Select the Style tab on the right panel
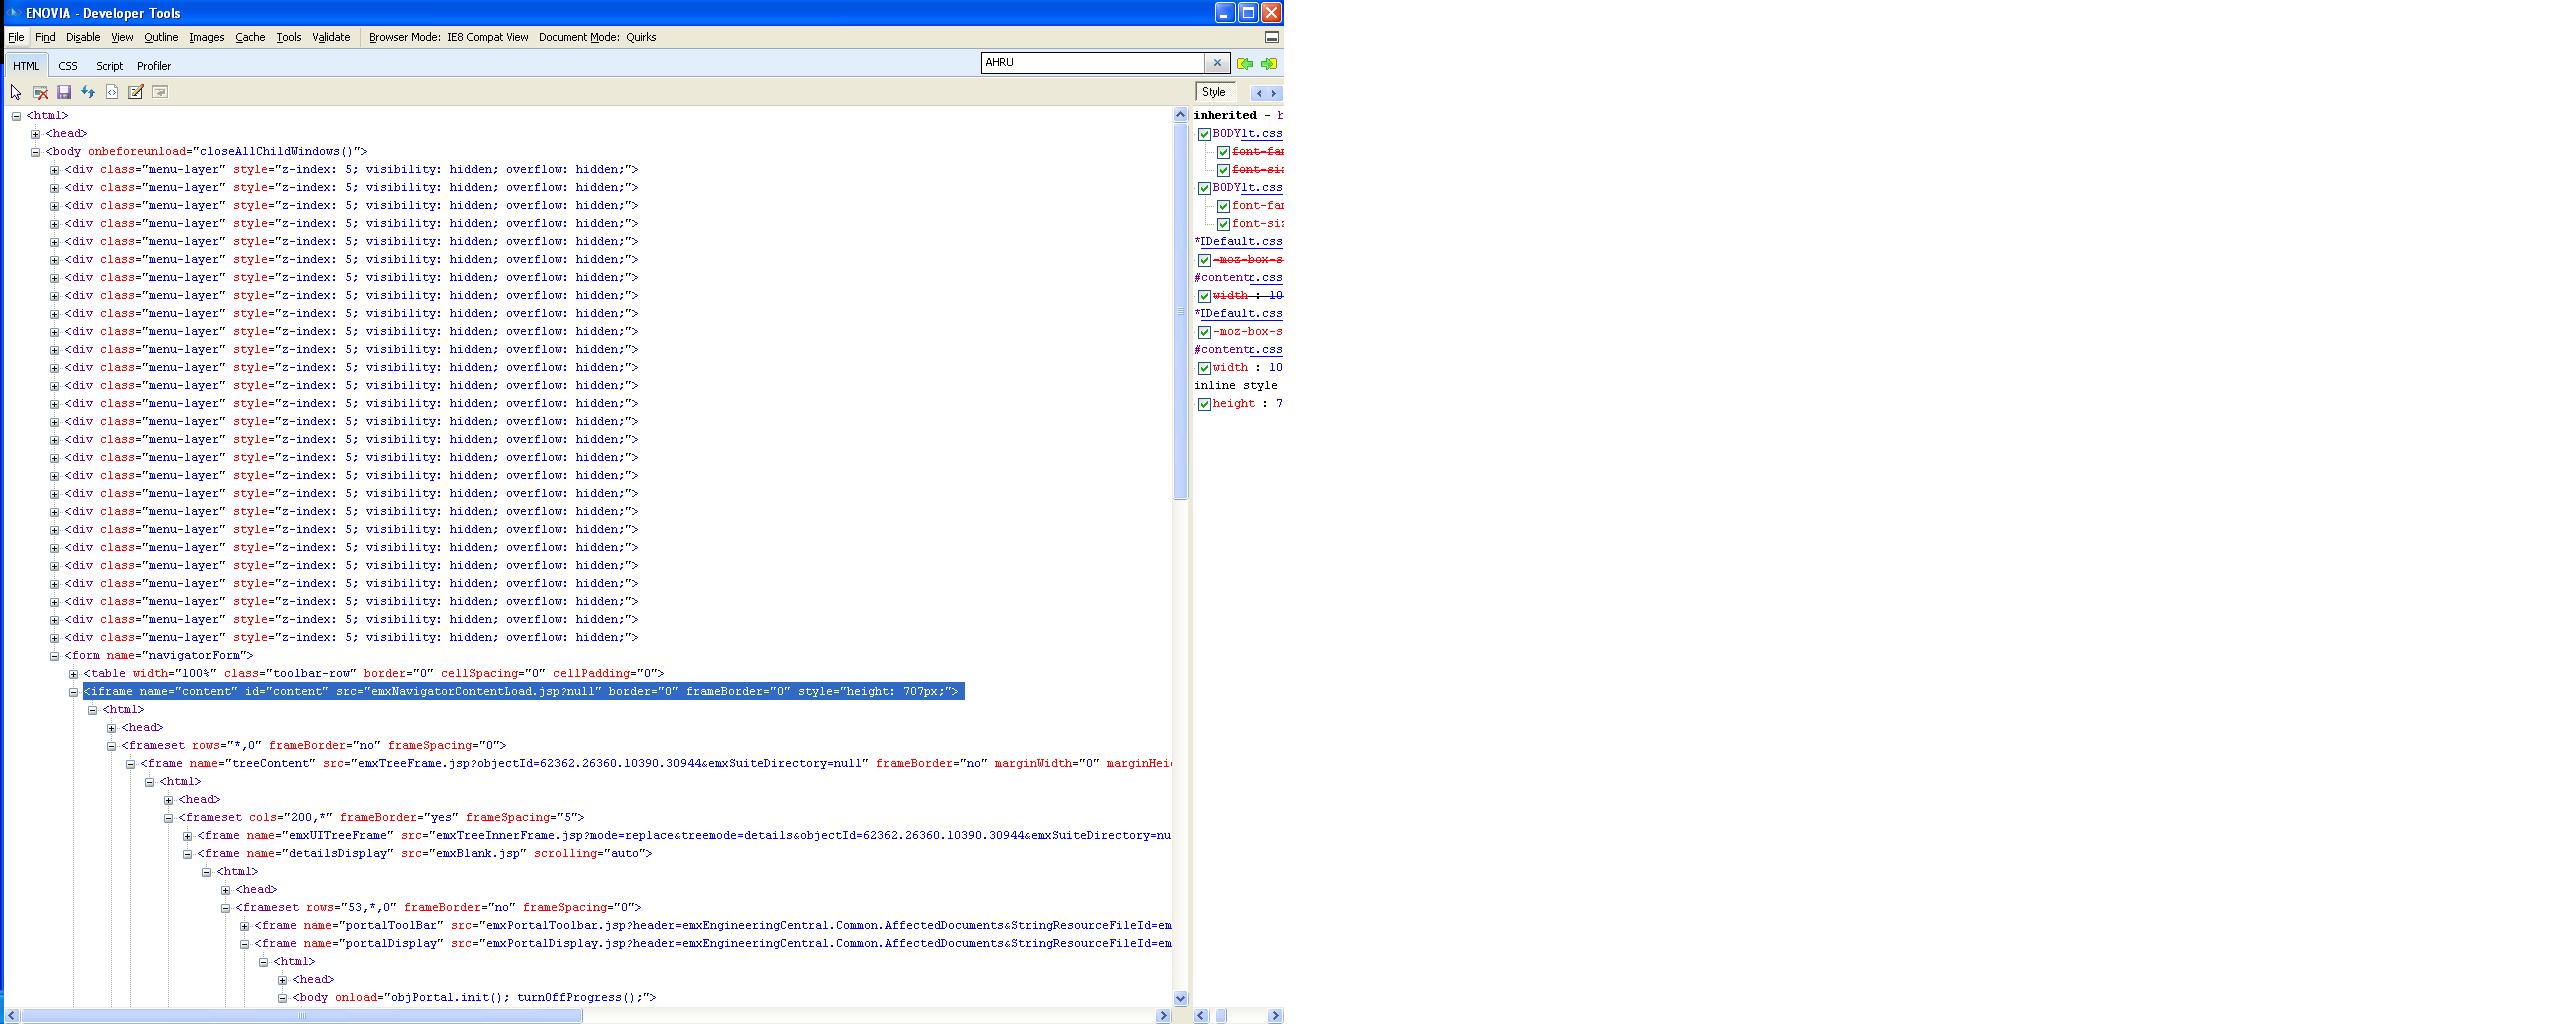 (1214, 91)
